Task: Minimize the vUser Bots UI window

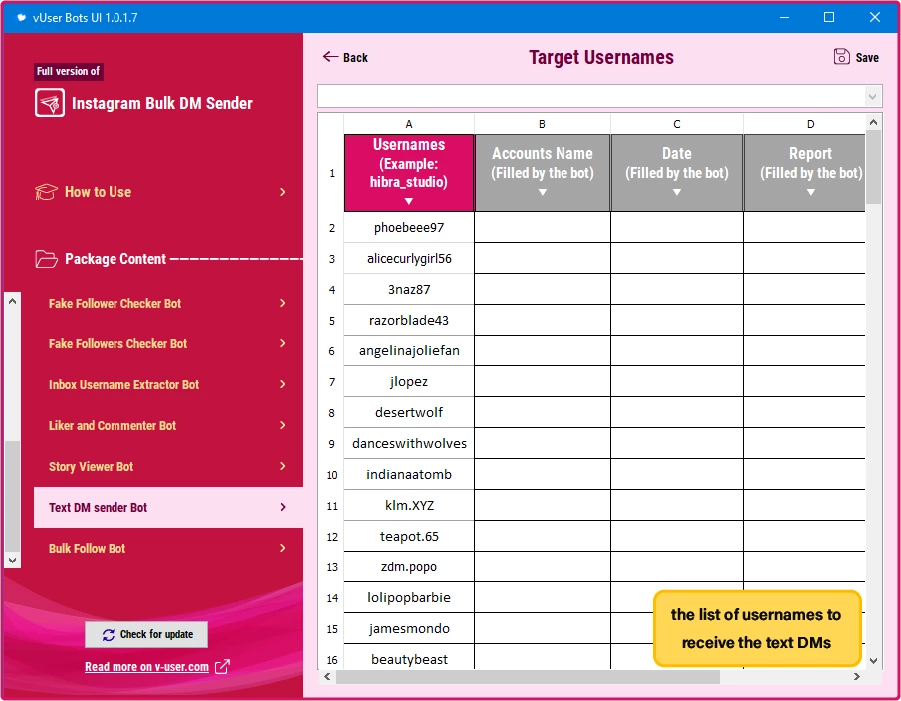Action: tap(784, 17)
